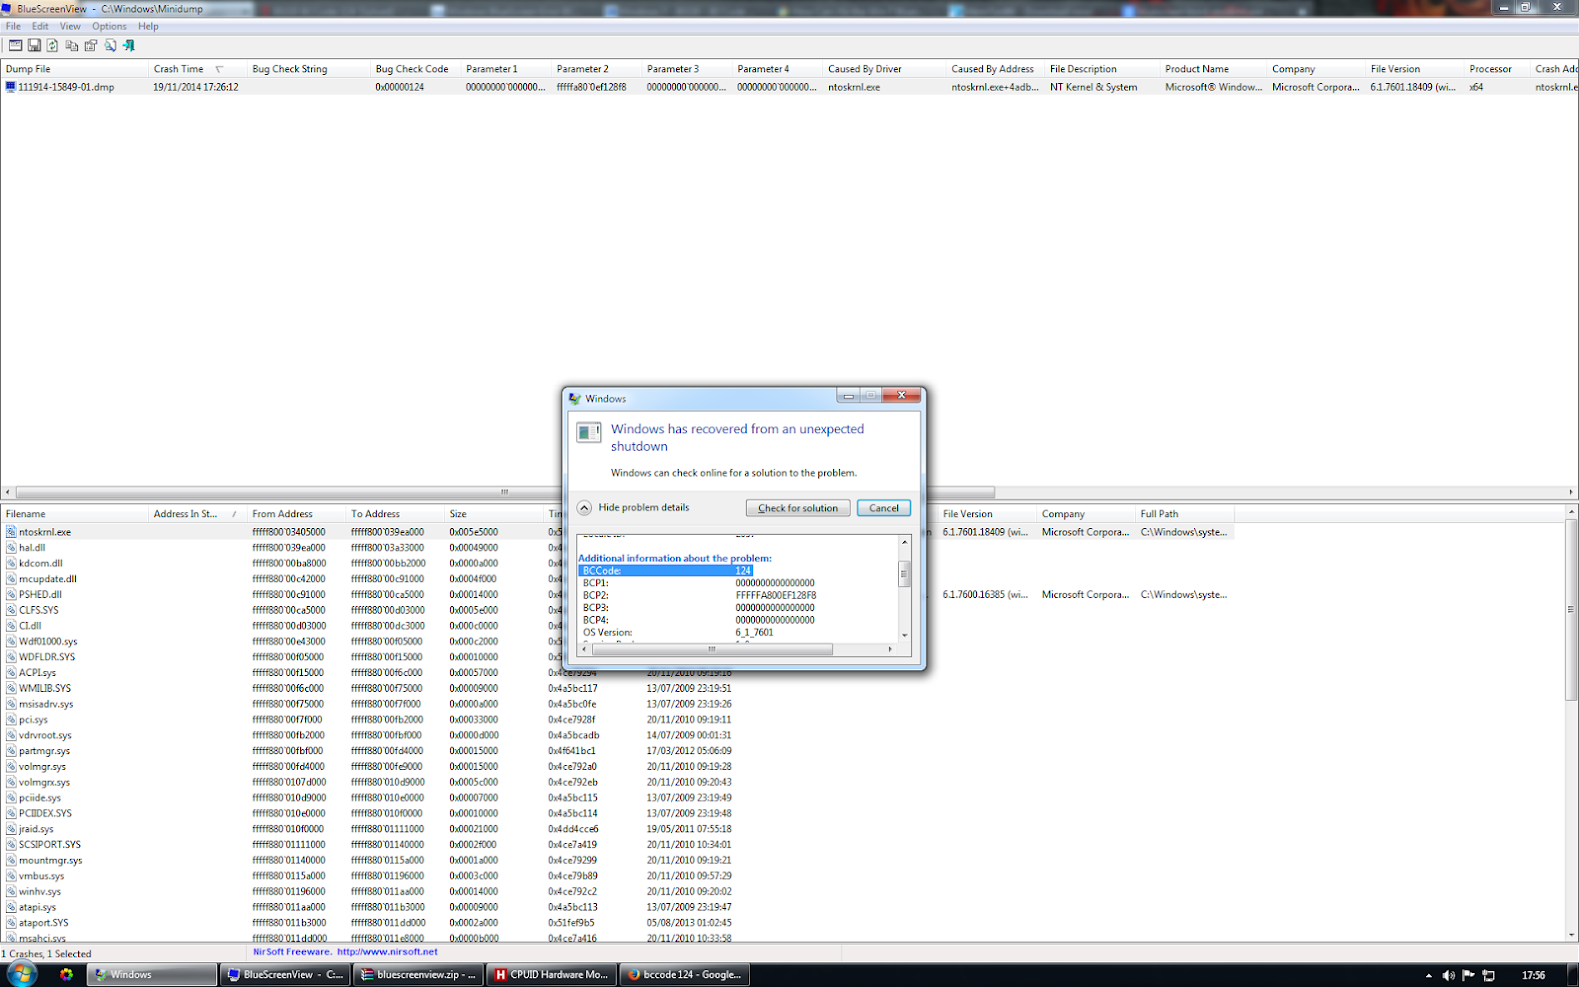Sort lower pane by Address In Stack header
1579x987 pixels.
click(196, 514)
